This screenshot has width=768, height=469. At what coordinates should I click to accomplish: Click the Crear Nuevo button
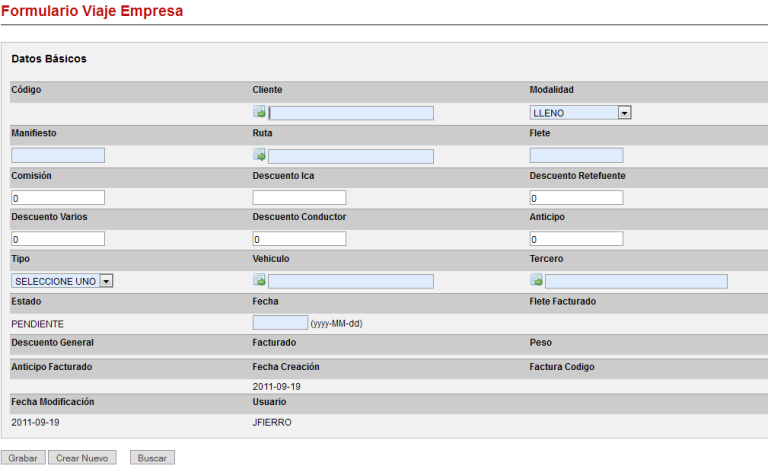pos(82,457)
